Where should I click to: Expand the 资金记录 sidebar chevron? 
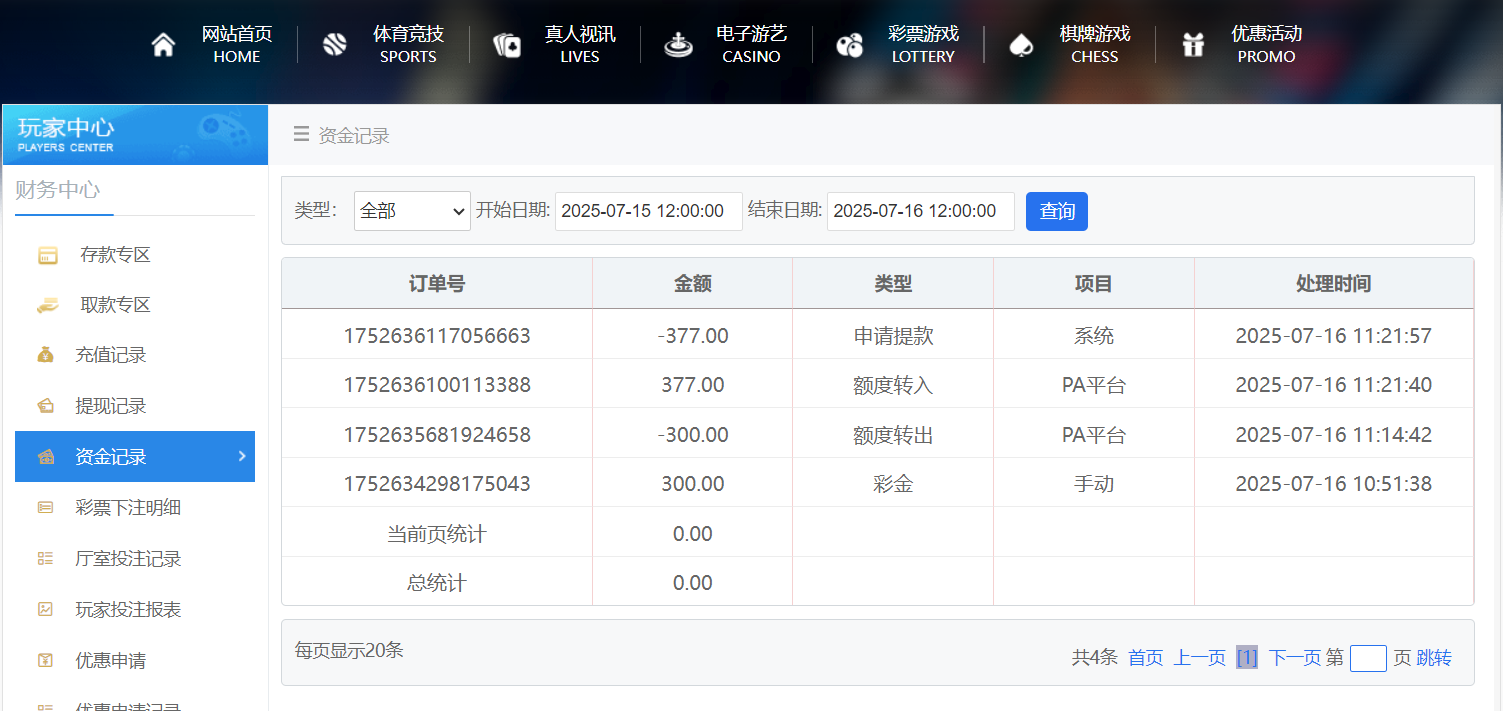coord(241,456)
